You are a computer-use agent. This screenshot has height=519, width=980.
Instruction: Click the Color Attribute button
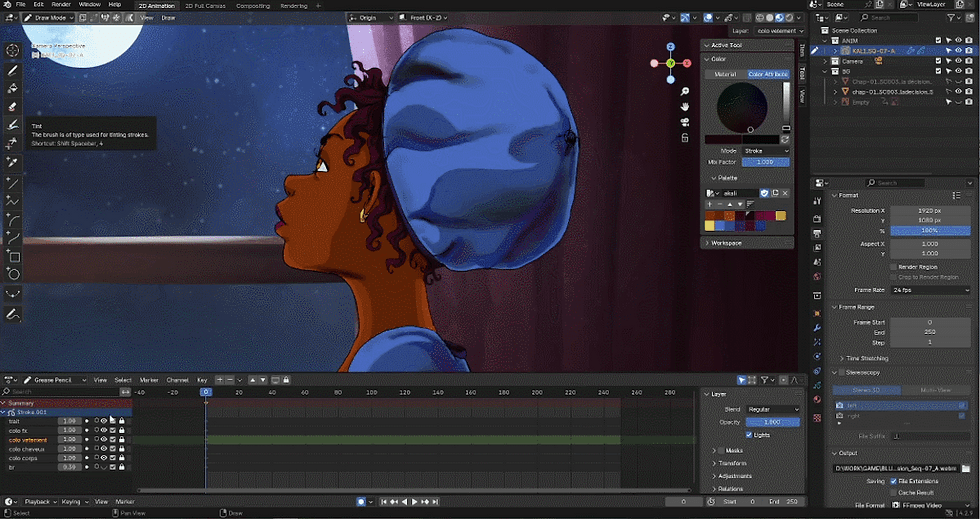pos(768,74)
